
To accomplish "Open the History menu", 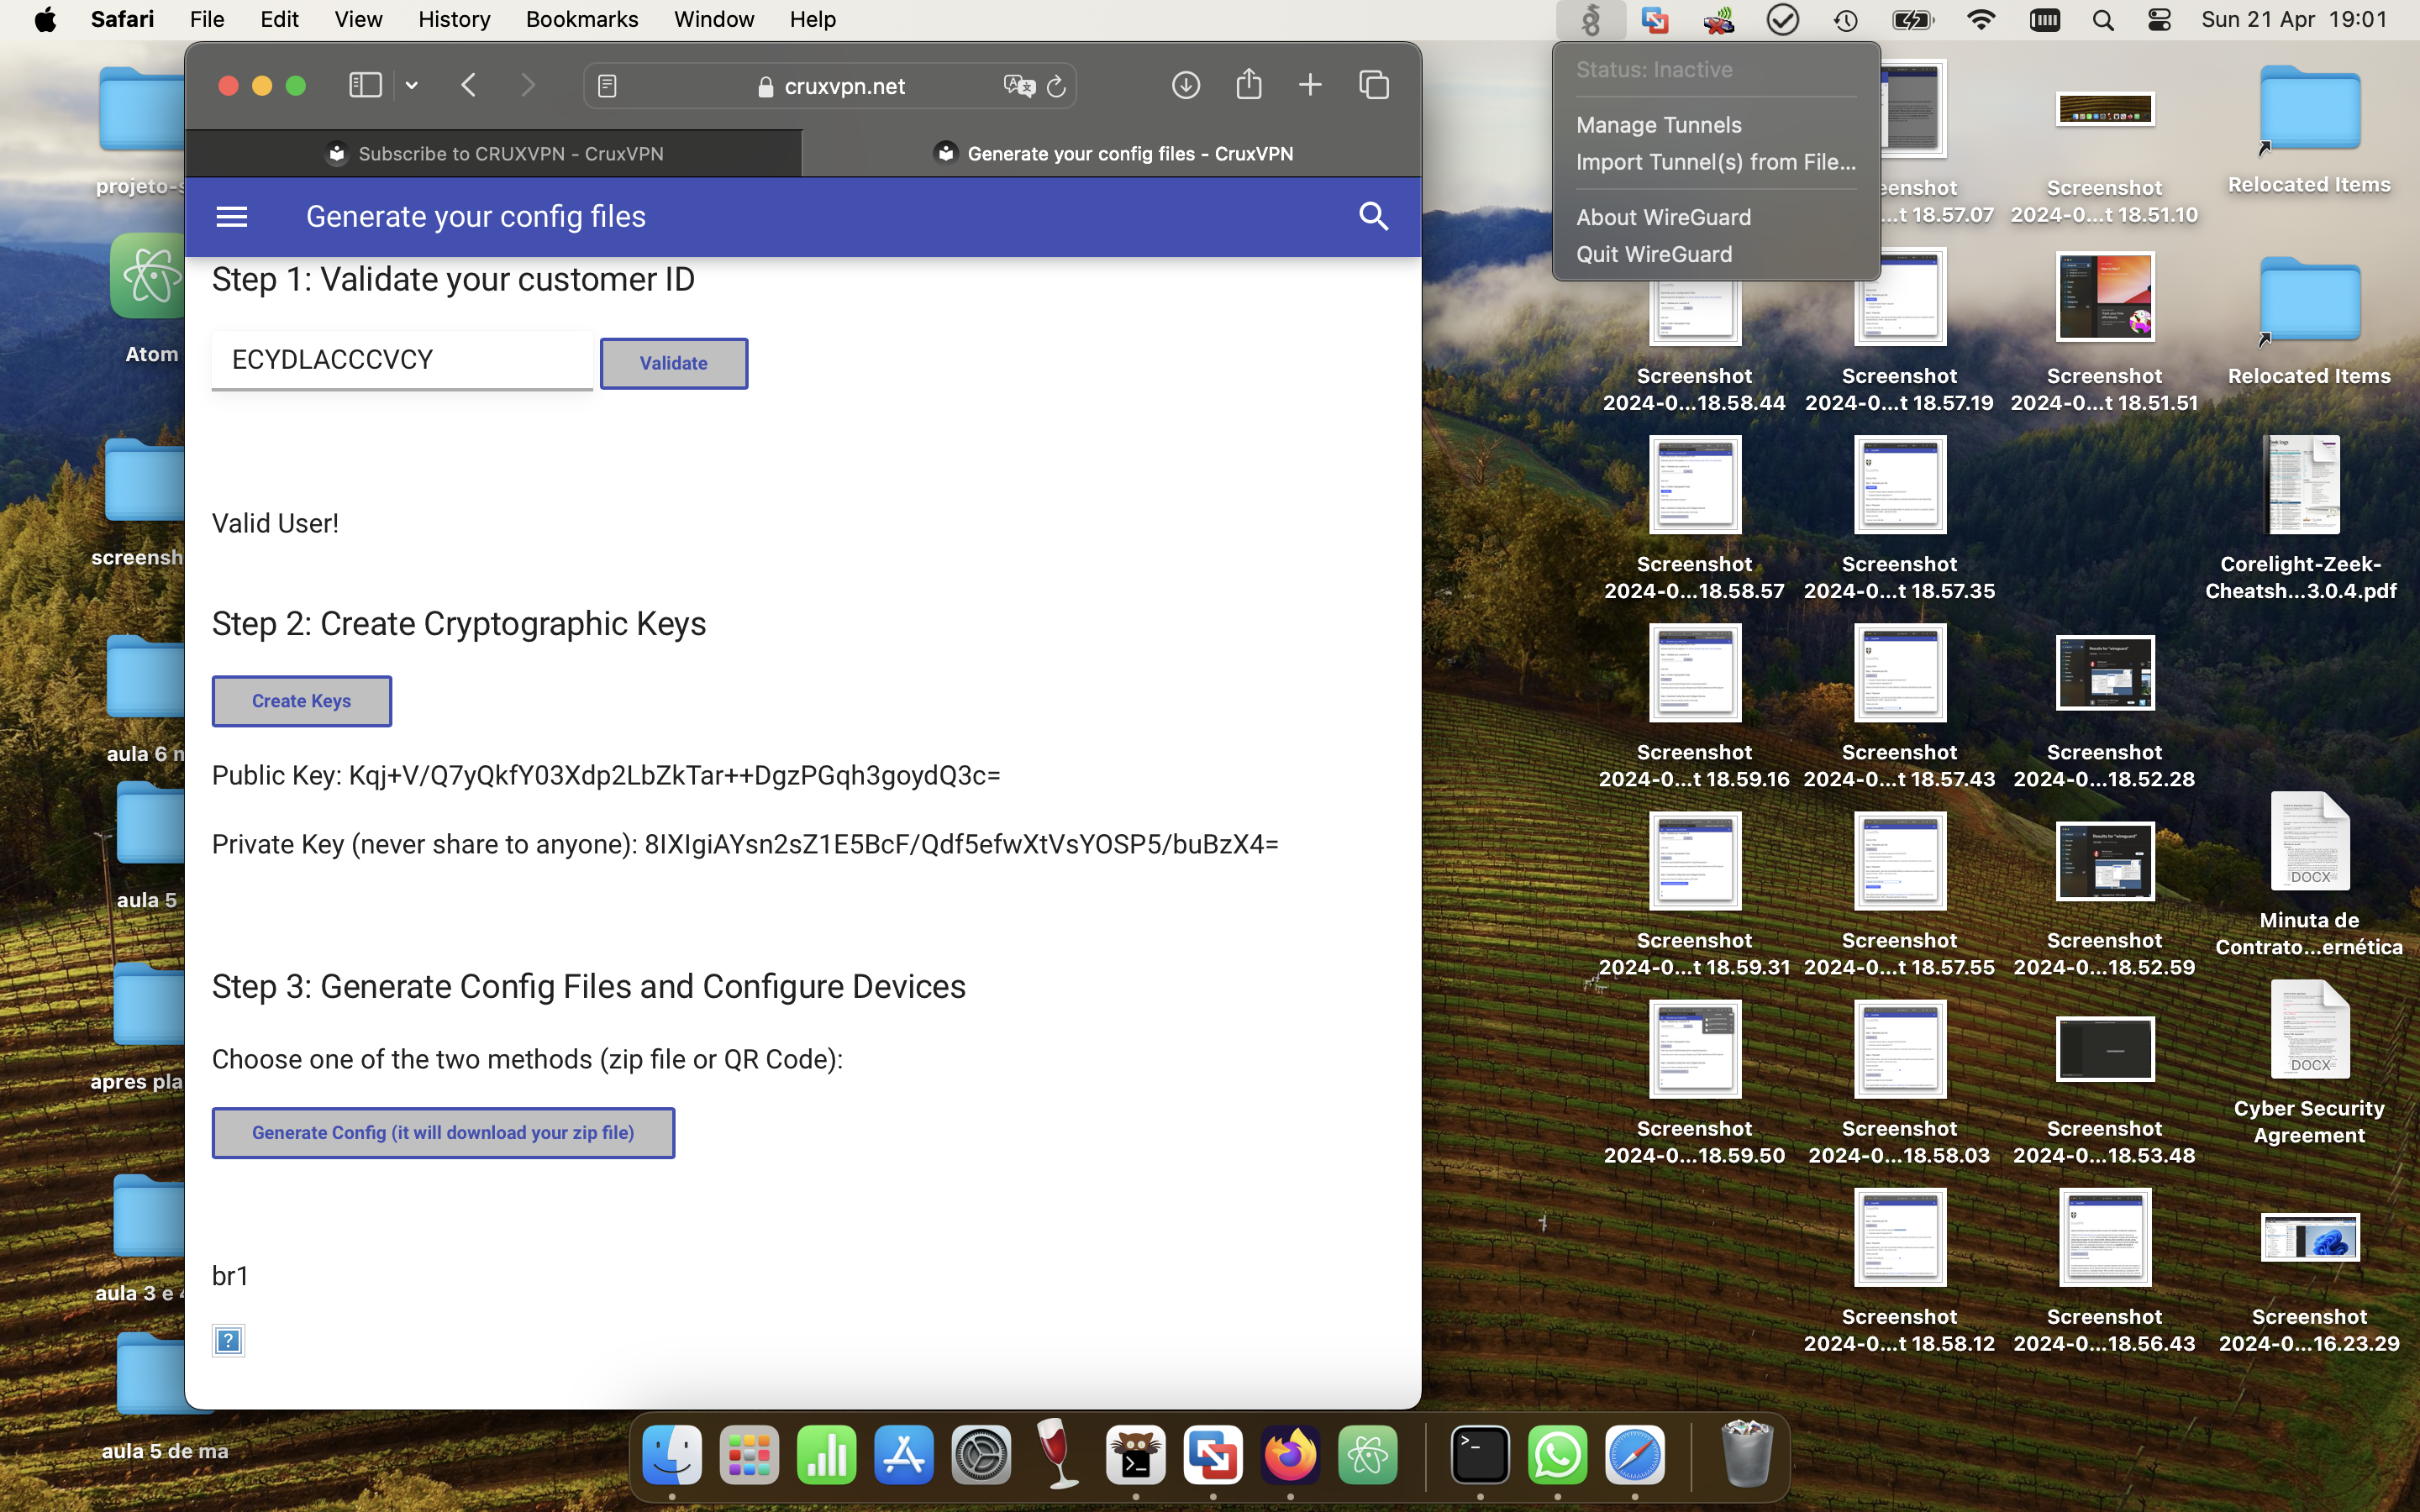I will (453, 19).
